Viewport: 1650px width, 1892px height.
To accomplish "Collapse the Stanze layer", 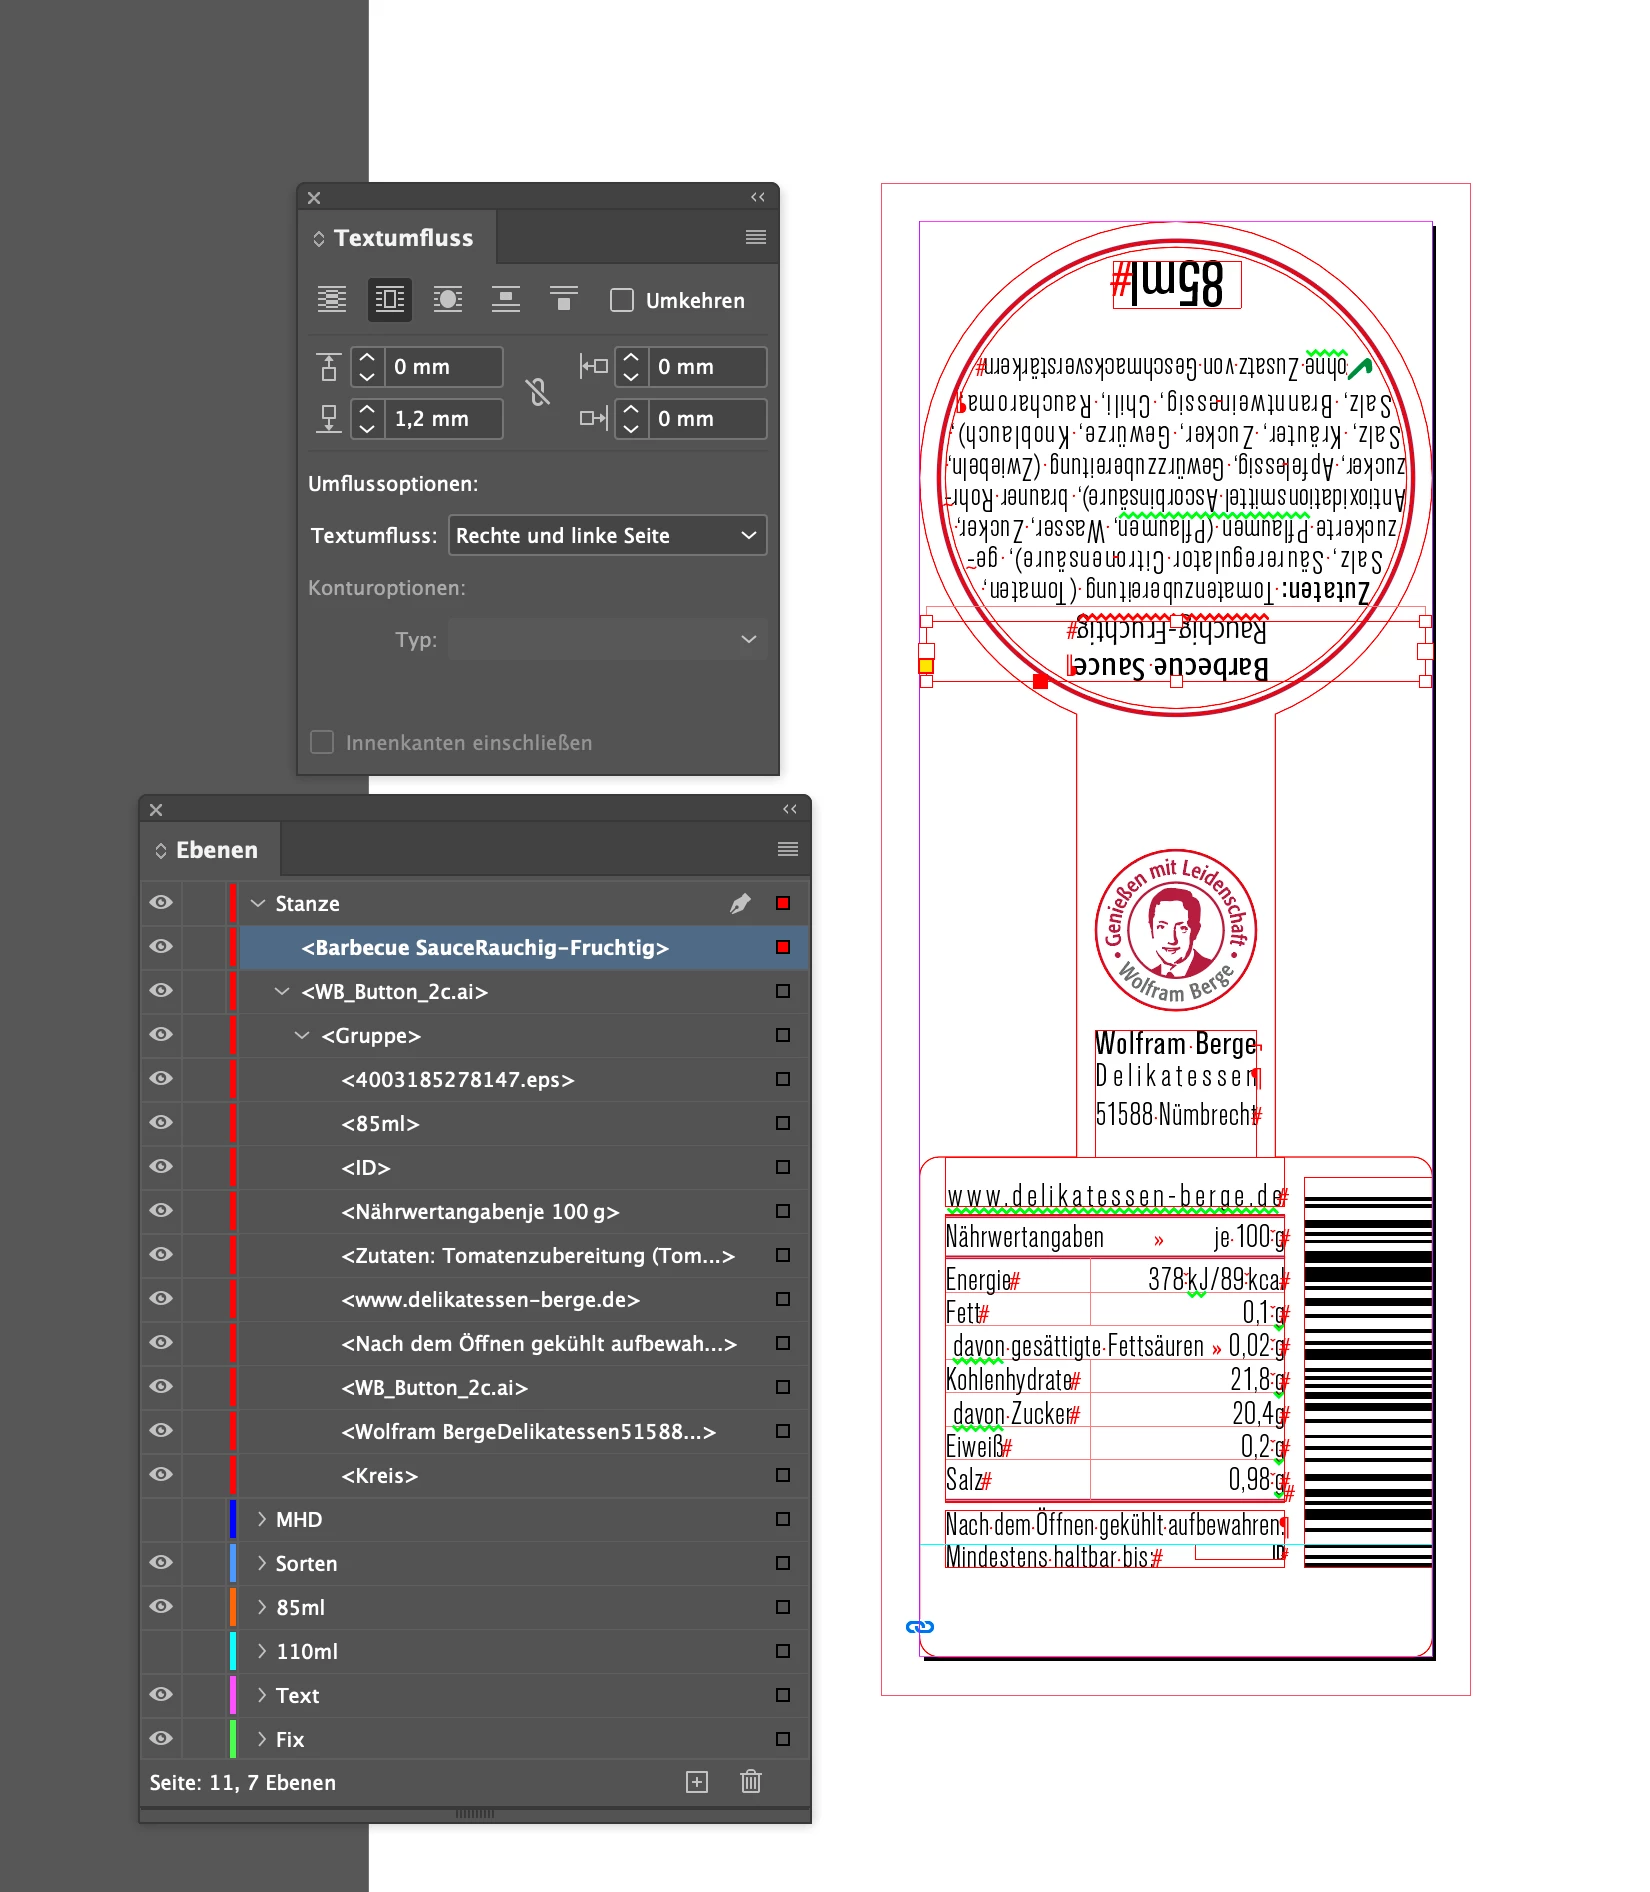I will [258, 903].
